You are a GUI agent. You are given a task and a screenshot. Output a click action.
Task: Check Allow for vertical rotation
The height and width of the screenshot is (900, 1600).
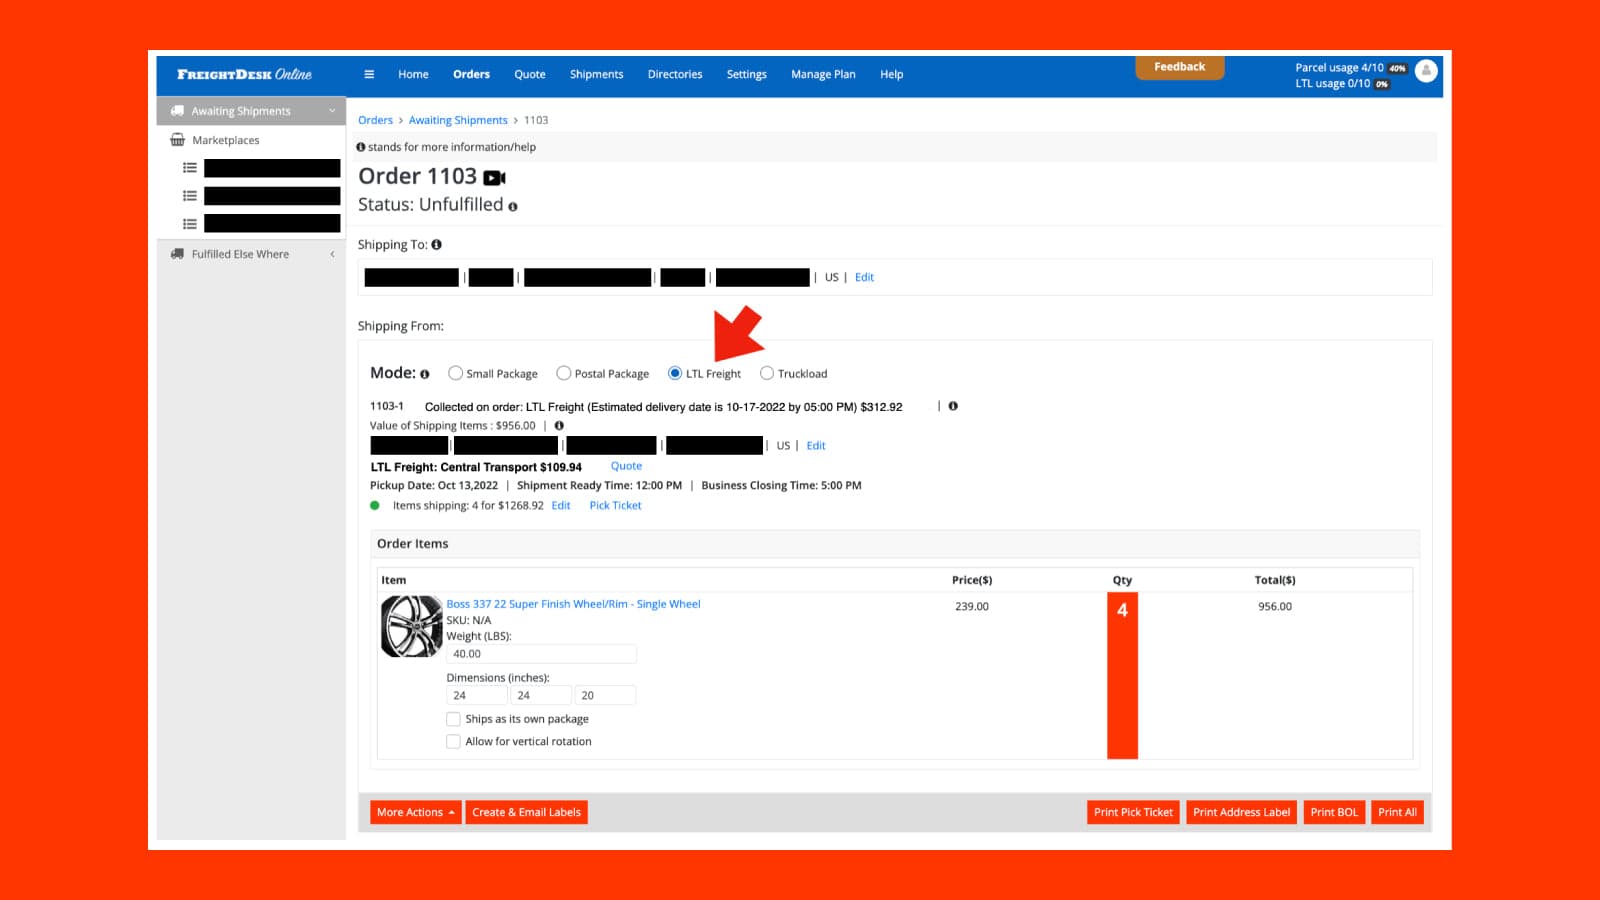pos(453,741)
